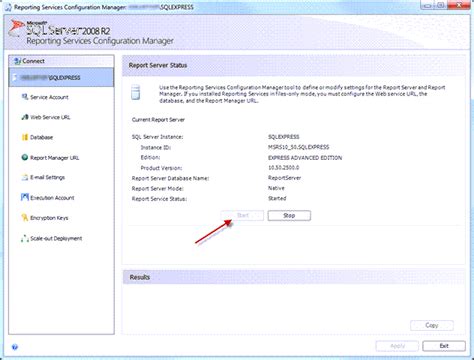Click the Copy button in Results
474x360 pixels.
[432, 325]
